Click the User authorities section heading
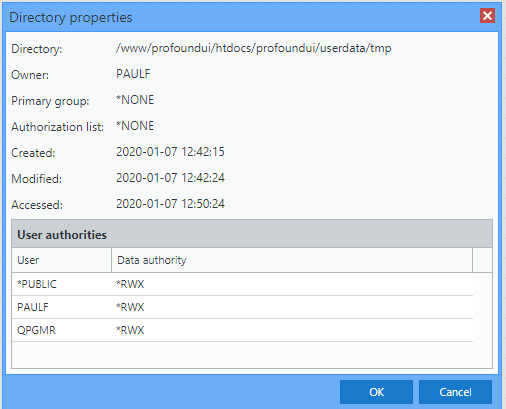 62,235
